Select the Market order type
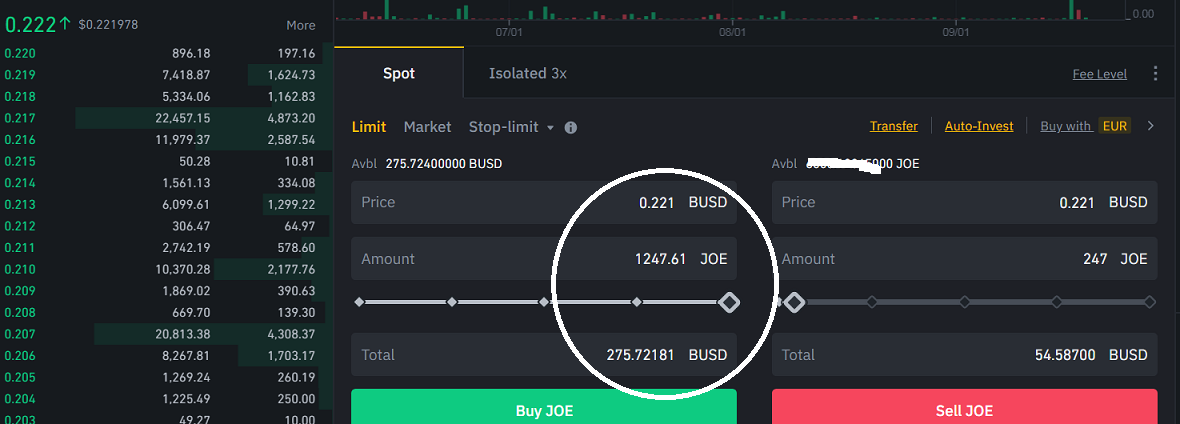1180x424 pixels. tap(427, 127)
